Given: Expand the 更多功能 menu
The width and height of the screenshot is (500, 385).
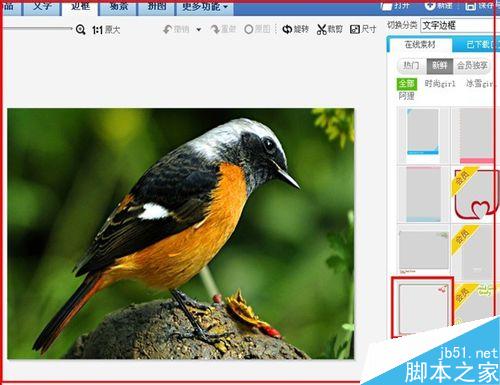Looking at the screenshot, I should (x=204, y=7).
